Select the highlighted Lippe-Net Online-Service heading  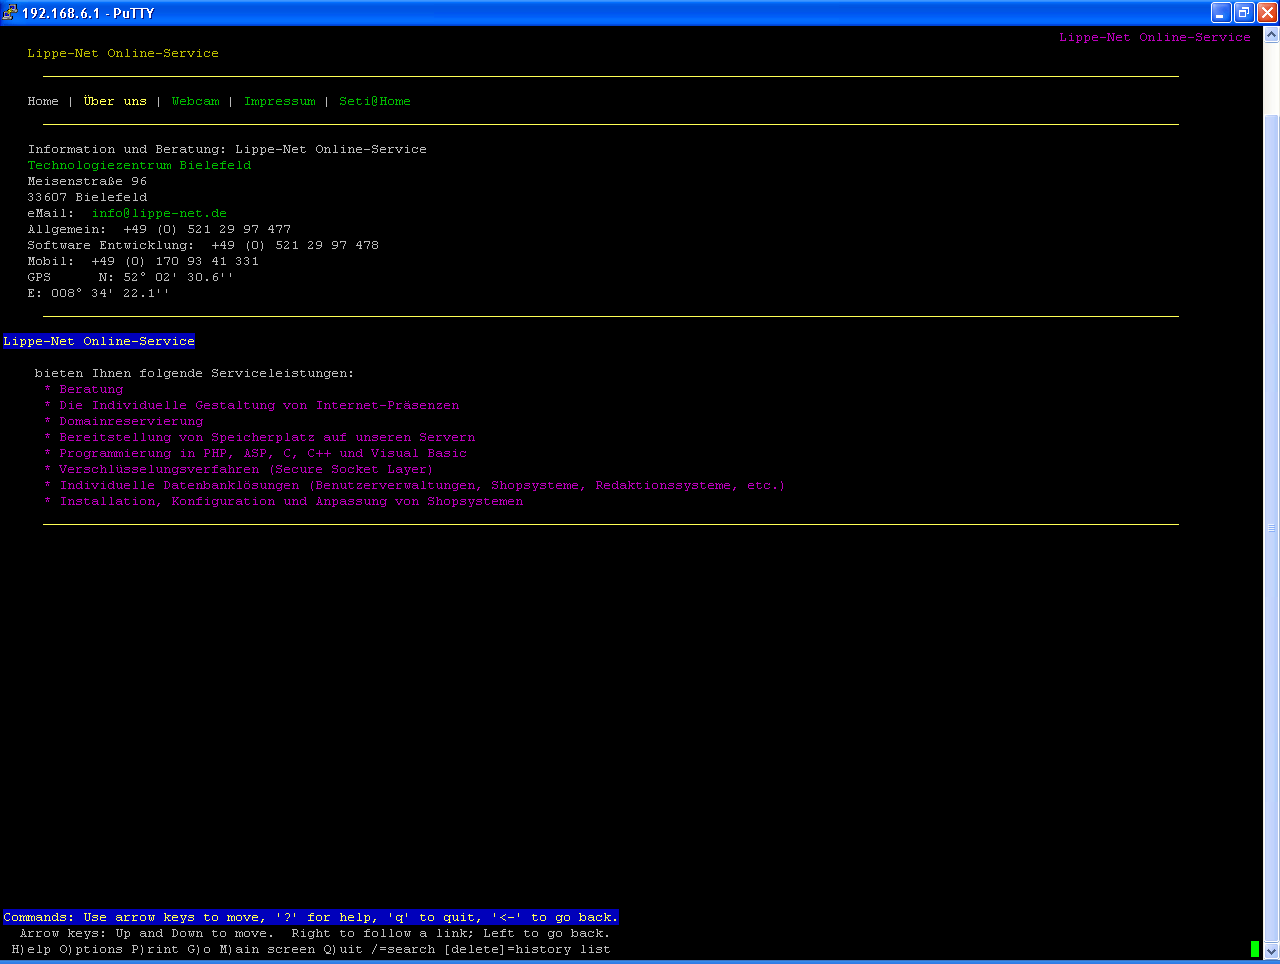tap(99, 341)
